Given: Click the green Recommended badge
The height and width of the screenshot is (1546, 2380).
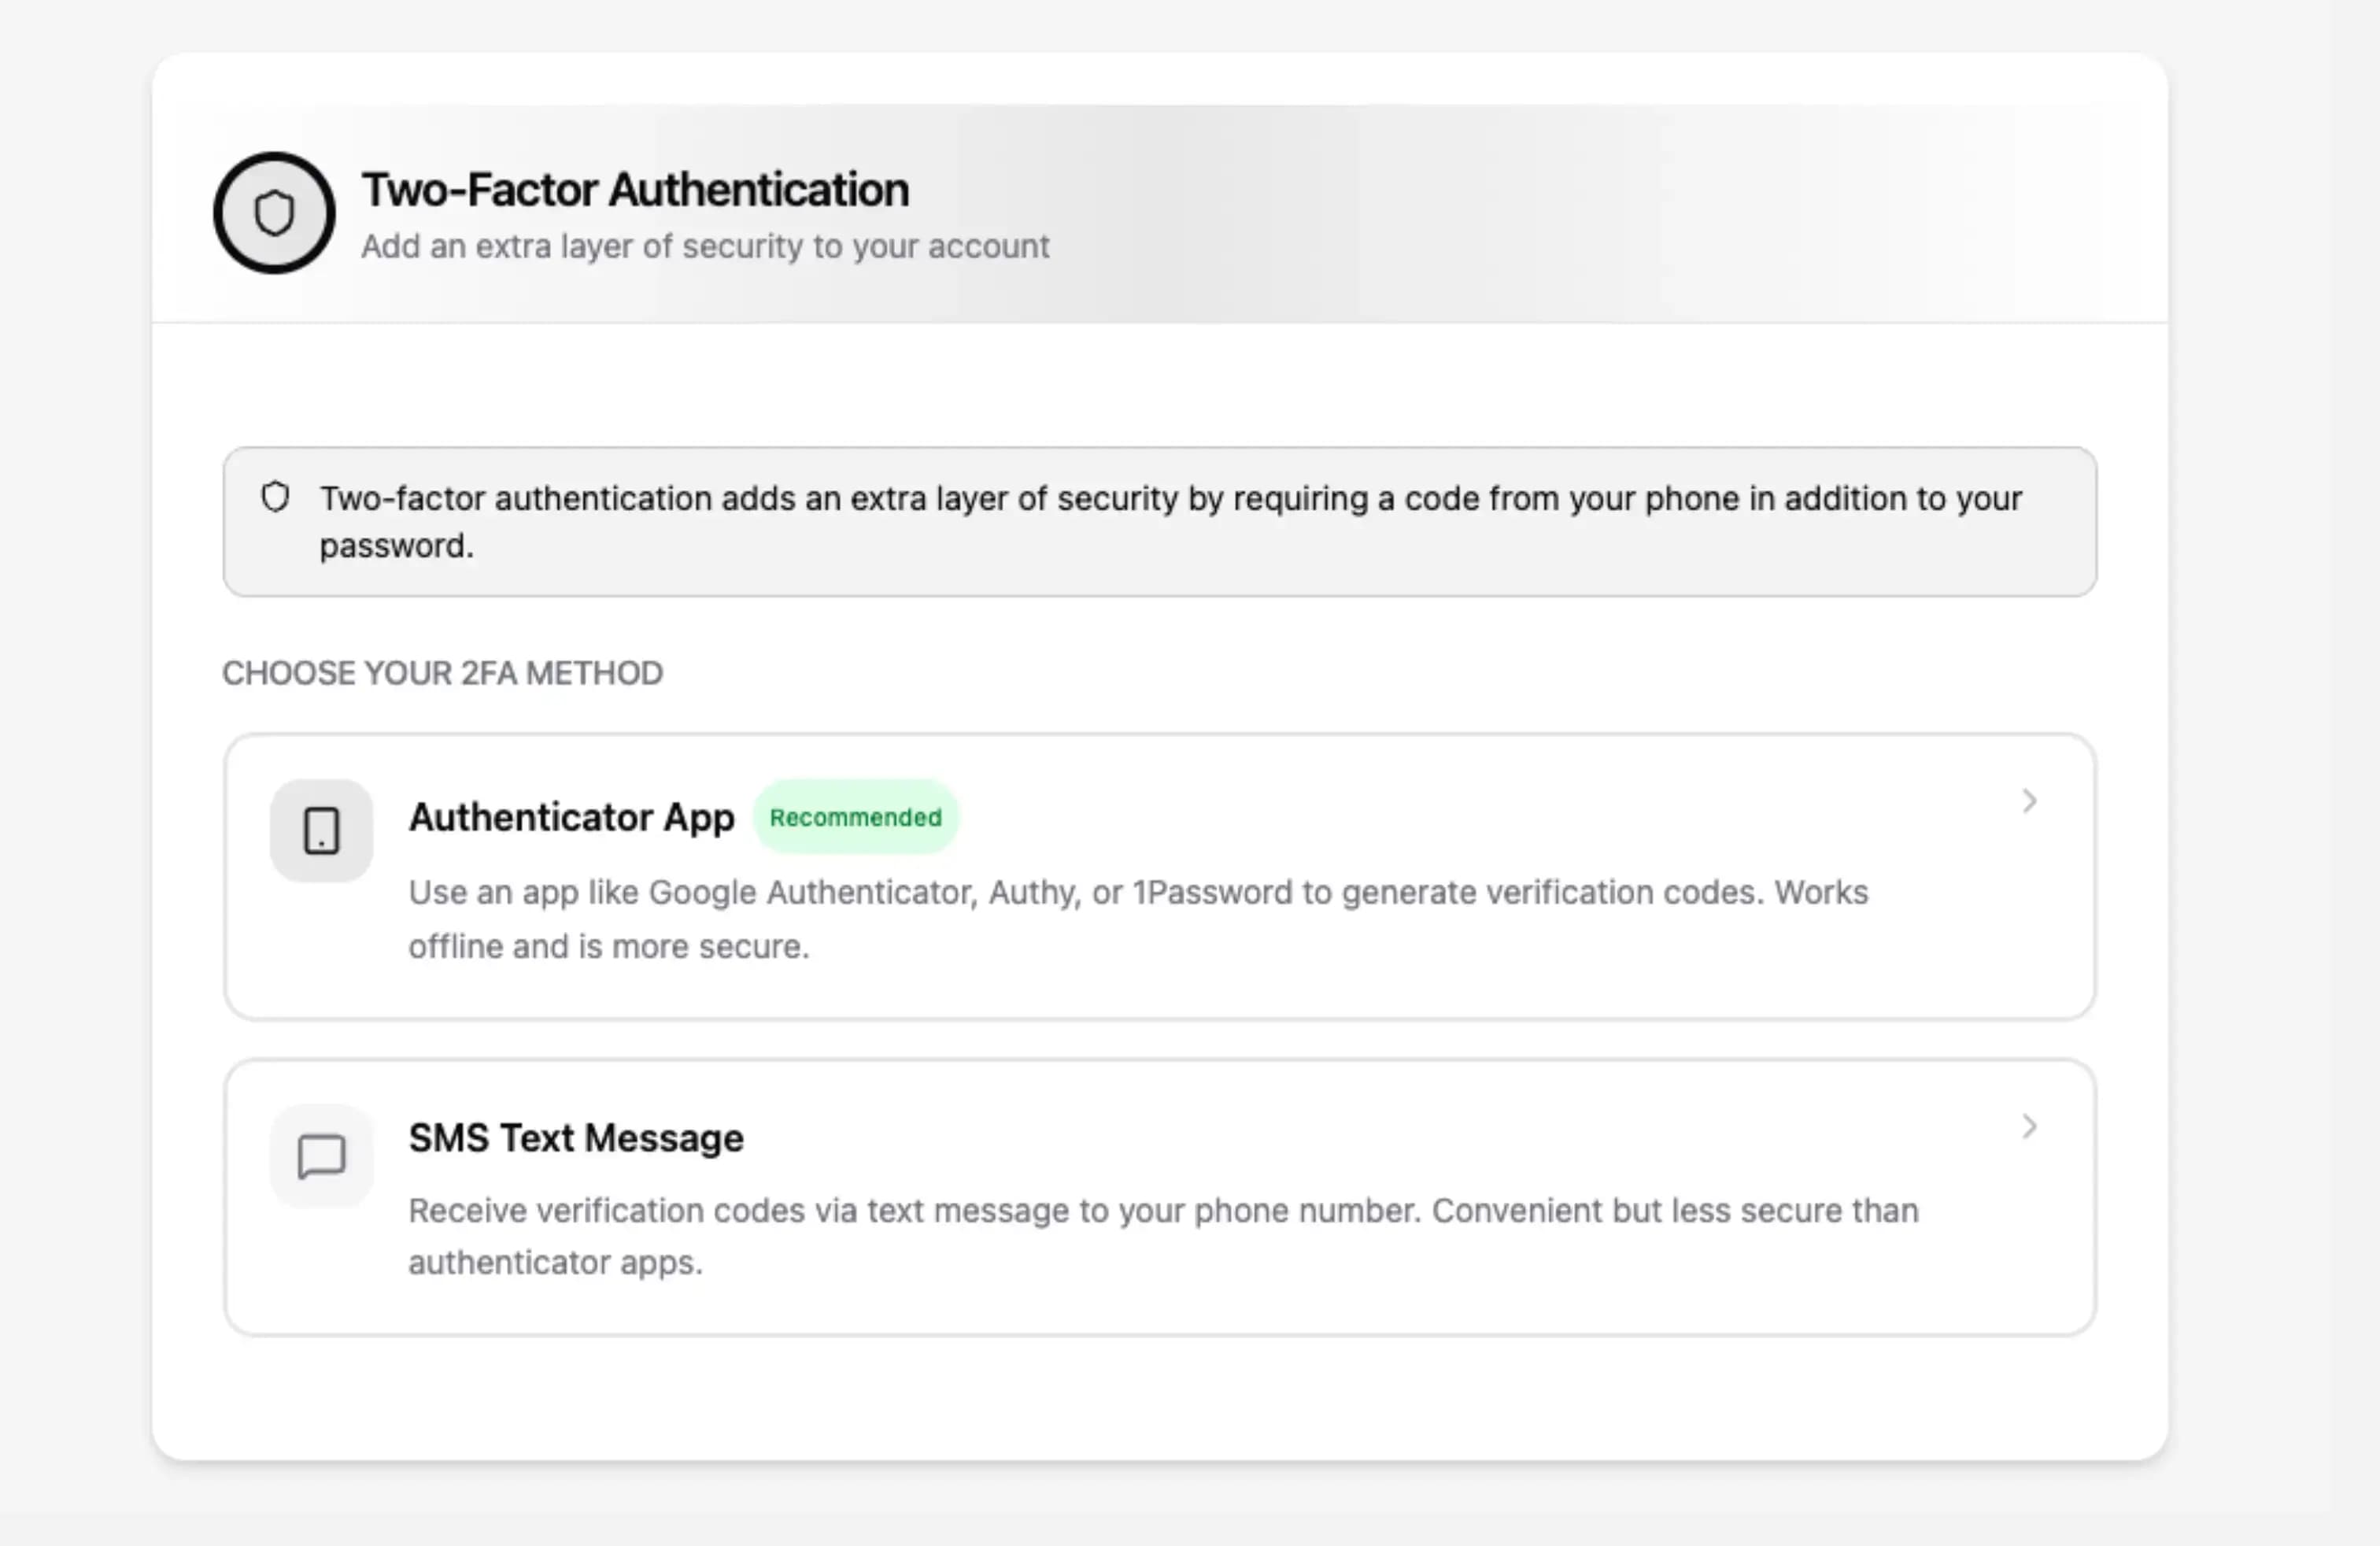Looking at the screenshot, I should click(x=856, y=817).
